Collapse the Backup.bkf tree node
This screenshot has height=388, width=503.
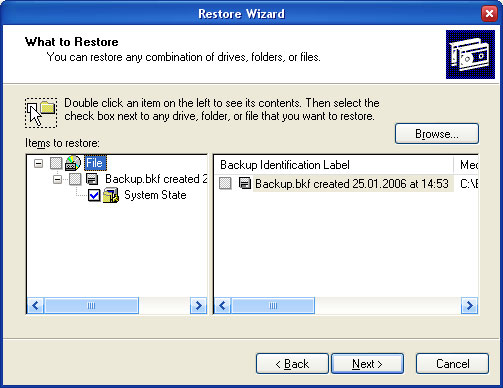[x=57, y=180]
